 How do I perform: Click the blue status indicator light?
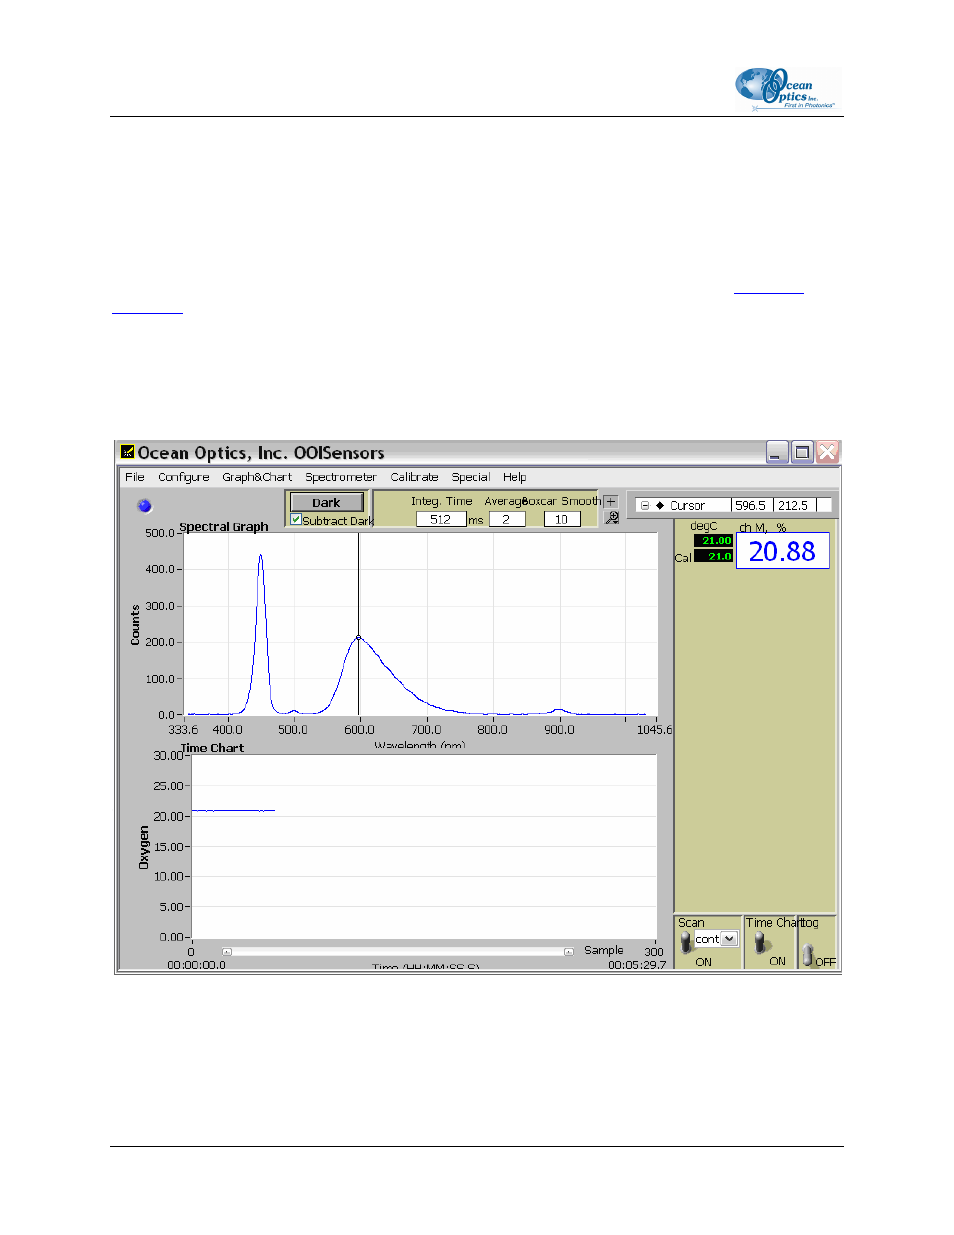coord(144,506)
